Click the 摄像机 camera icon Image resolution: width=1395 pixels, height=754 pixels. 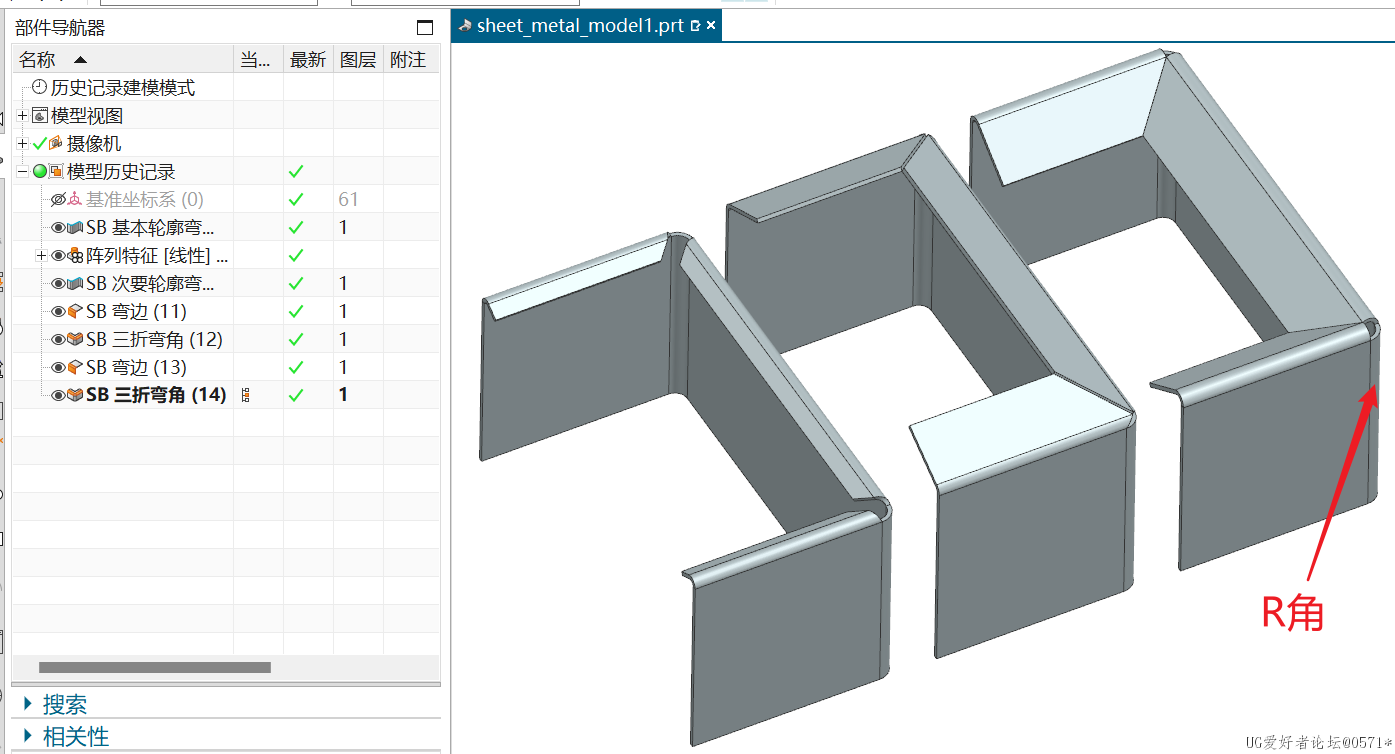coord(56,144)
